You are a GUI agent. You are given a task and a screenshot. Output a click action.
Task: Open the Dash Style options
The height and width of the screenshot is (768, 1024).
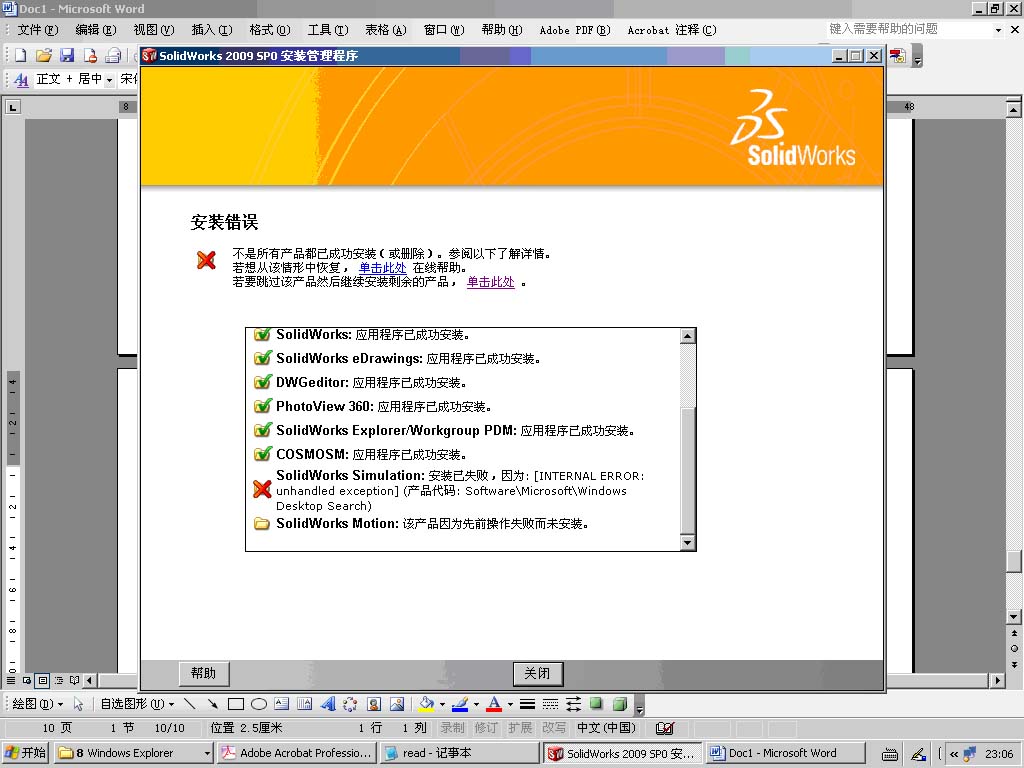551,704
